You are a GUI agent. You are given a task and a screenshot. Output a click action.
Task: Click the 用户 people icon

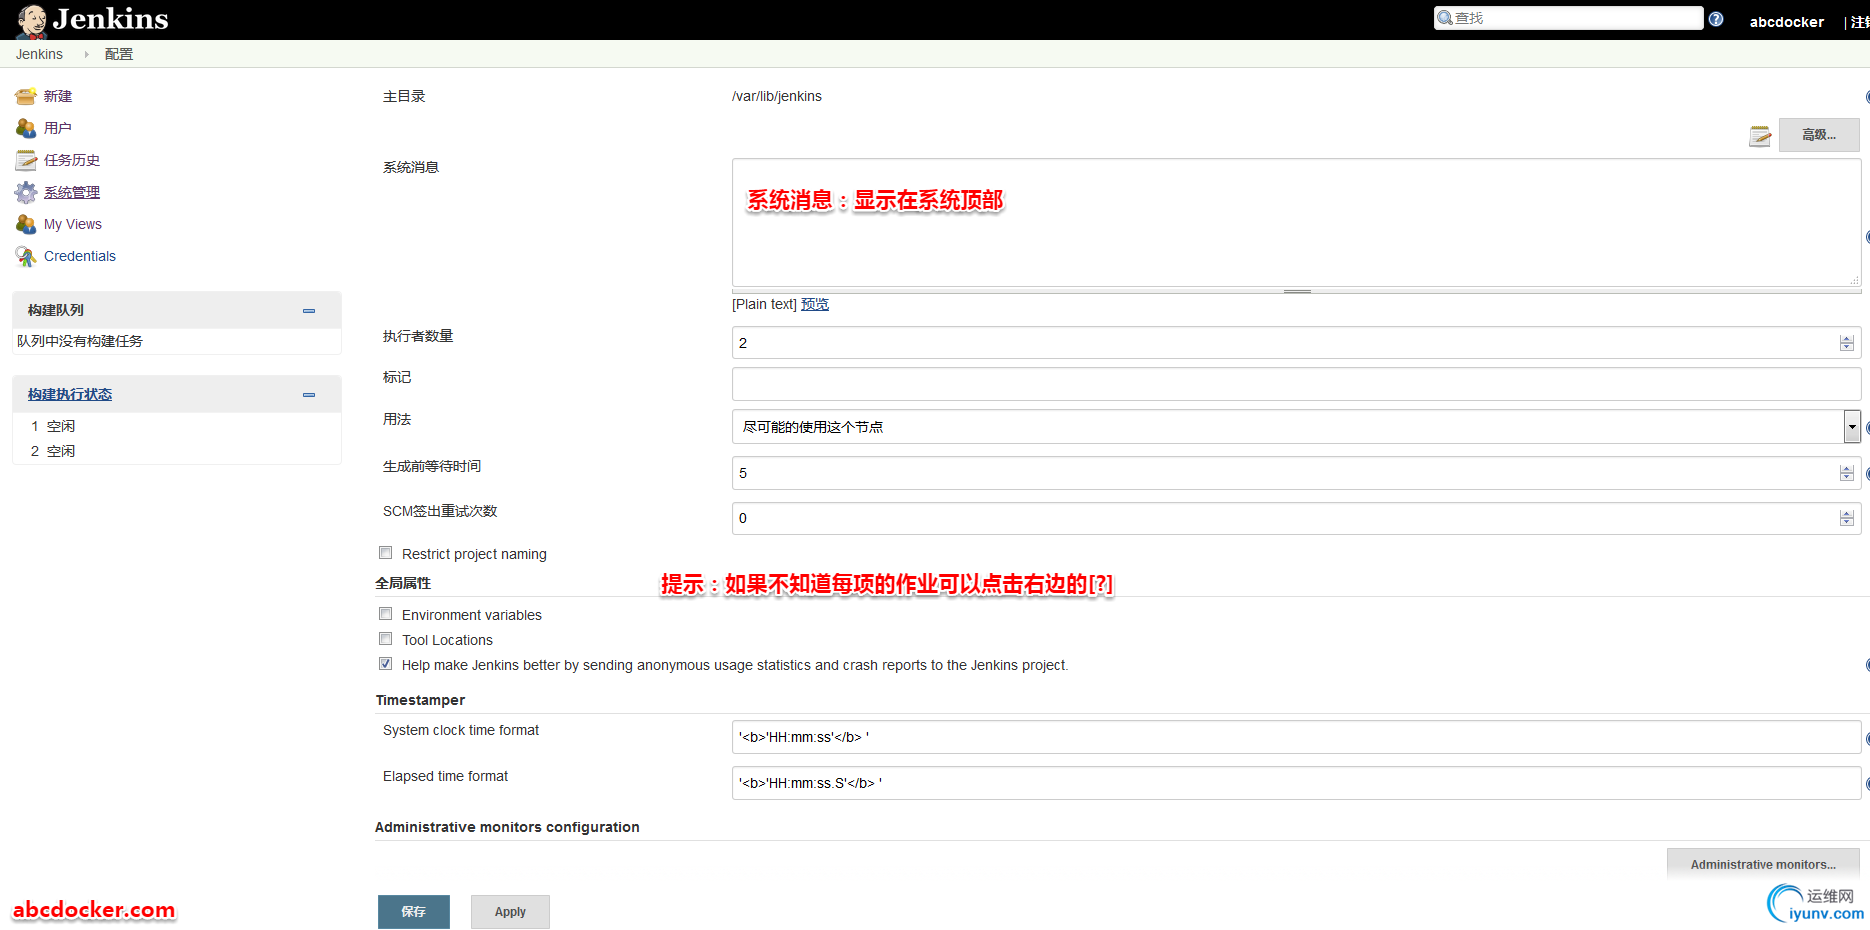click(26, 128)
